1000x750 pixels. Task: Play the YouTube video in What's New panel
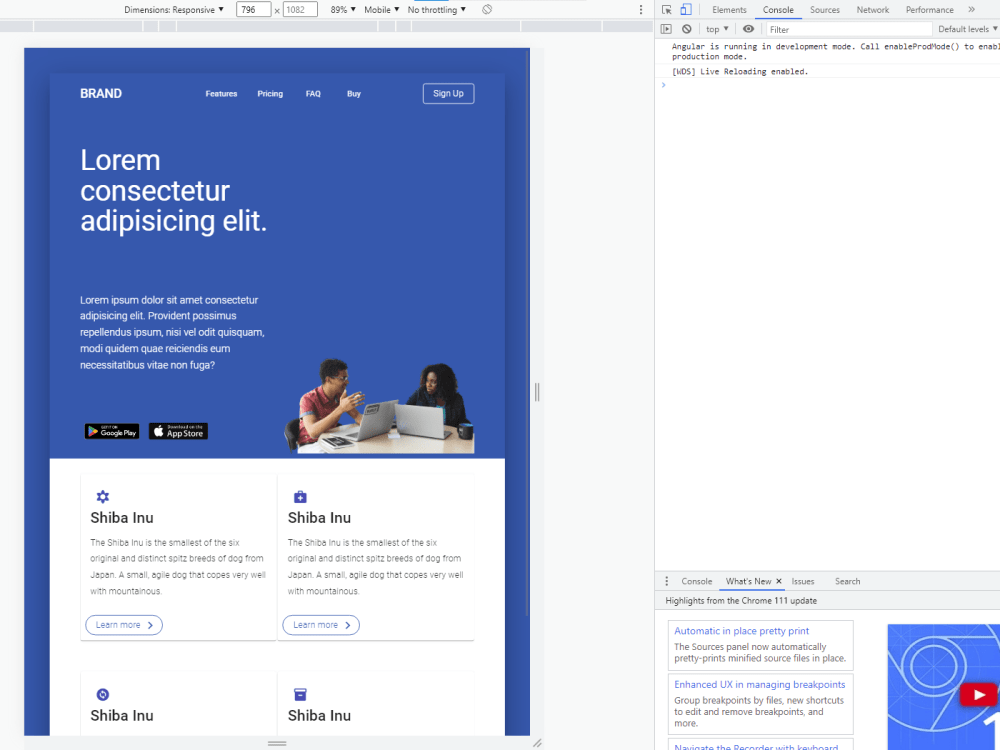coord(979,694)
